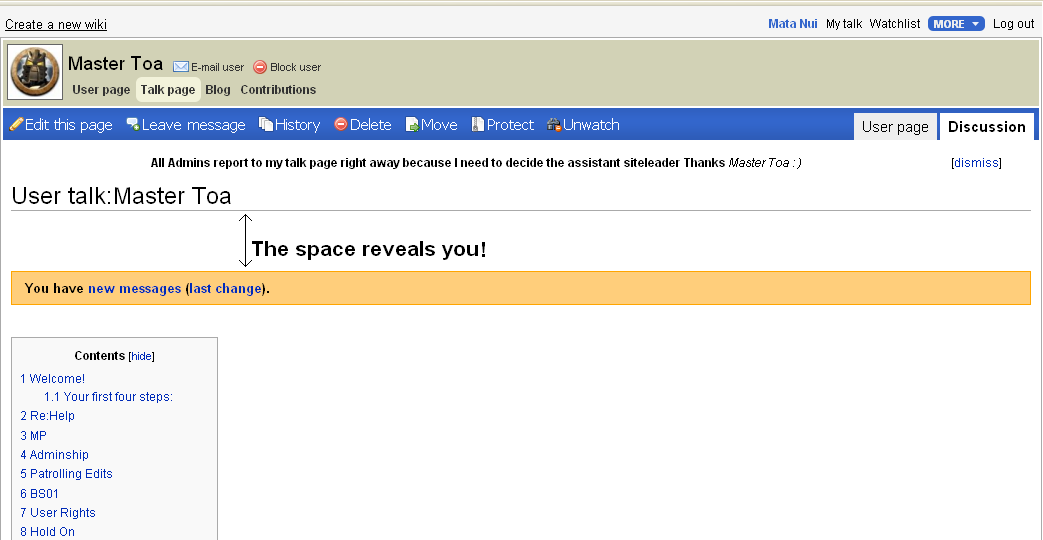Jump to 3 MP section
Viewport: 1043px width, 540px height.
[33, 436]
